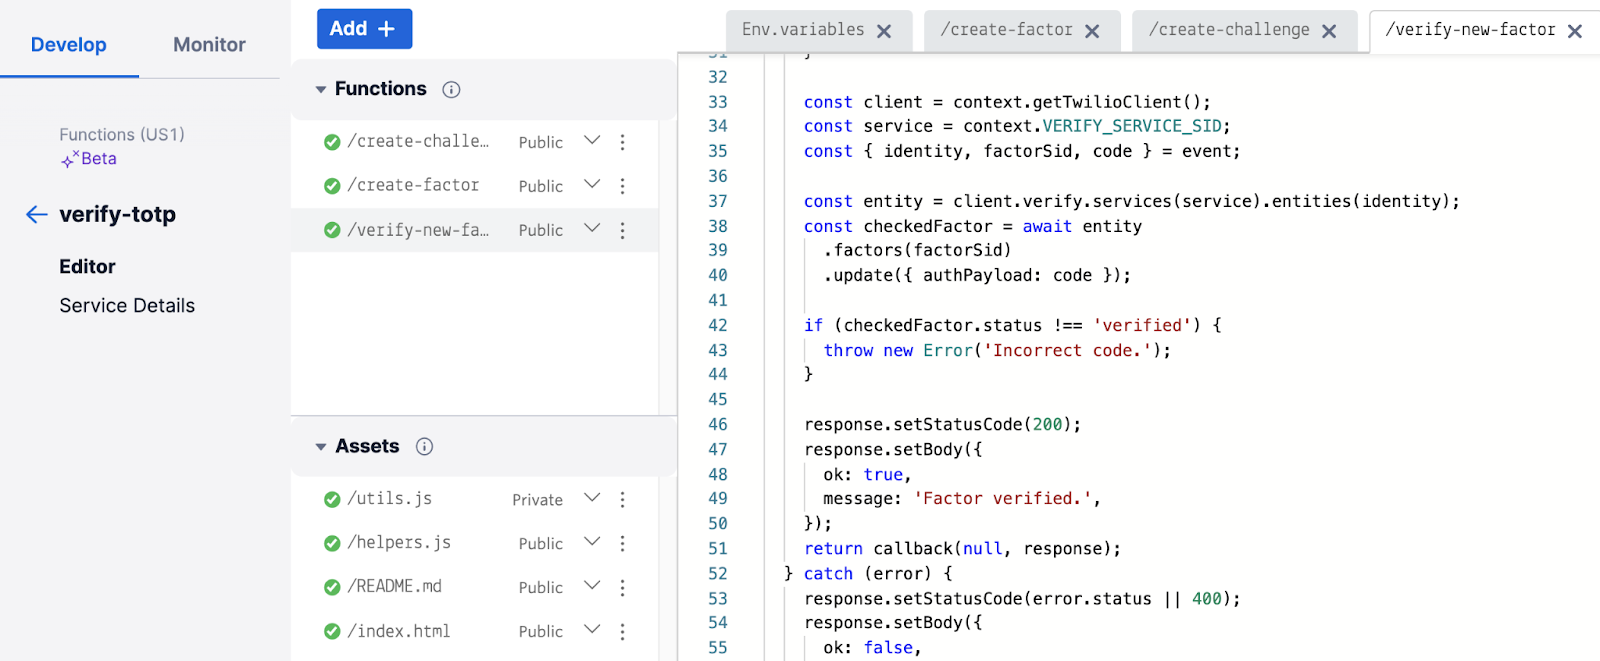Close the /create-challenge tab
1600x661 pixels.
click(1329, 31)
